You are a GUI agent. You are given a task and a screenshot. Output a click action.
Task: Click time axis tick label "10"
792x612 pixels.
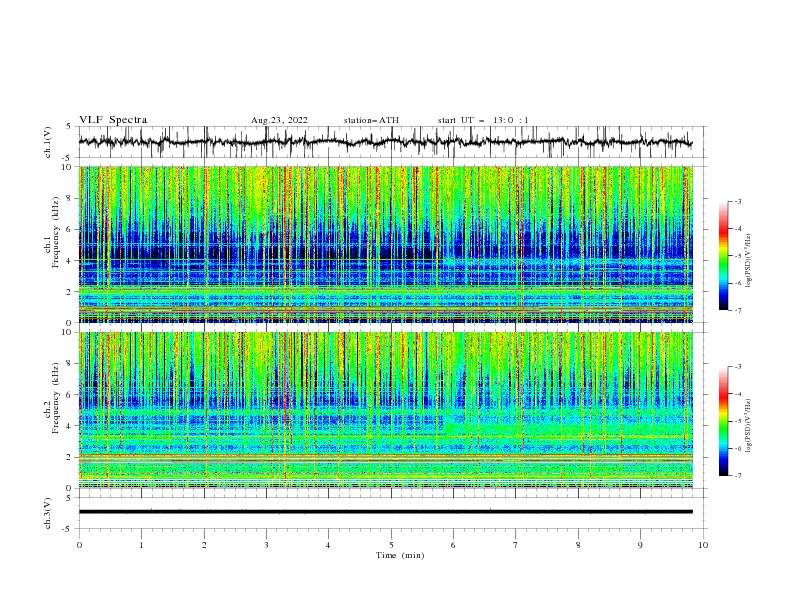tap(703, 545)
